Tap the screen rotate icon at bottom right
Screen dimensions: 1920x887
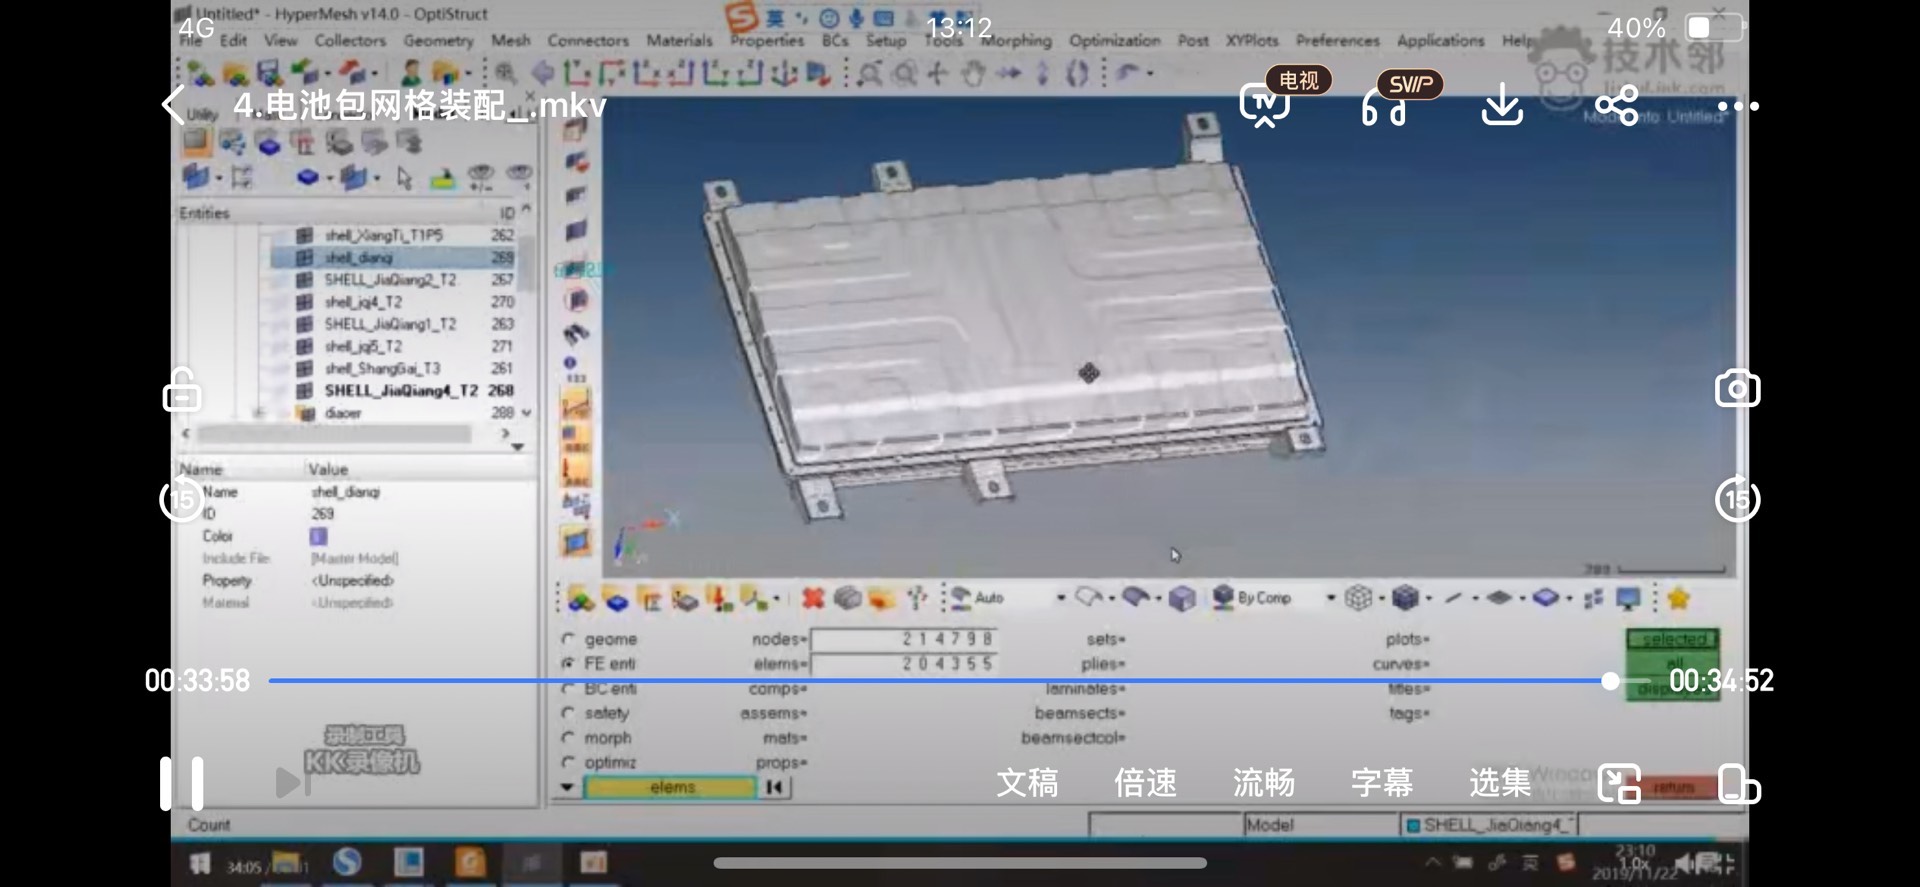pyautogui.click(x=1738, y=784)
